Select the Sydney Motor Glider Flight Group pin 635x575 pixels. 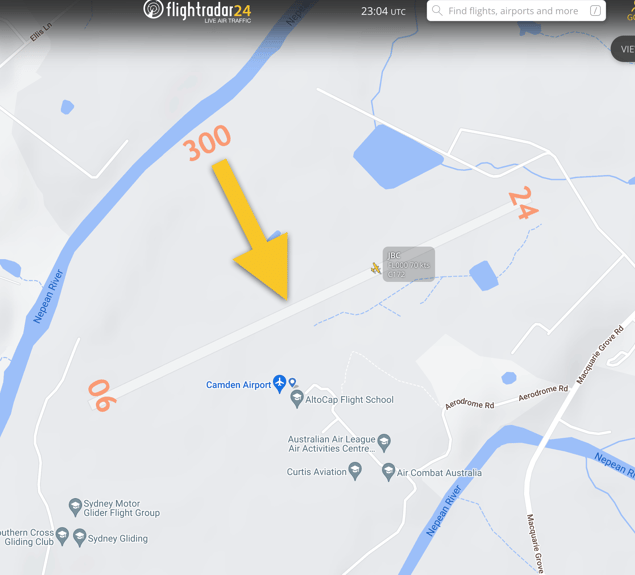click(75, 507)
